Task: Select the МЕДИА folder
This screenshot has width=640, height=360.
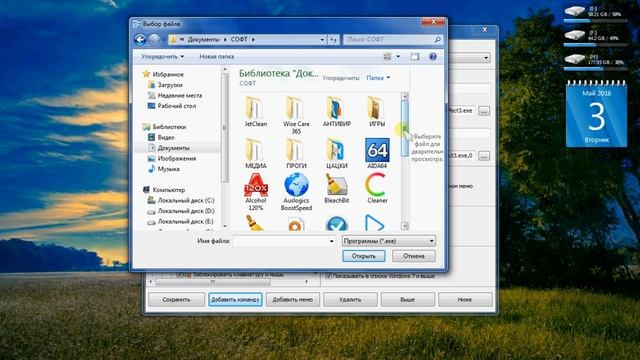Action: 256,153
